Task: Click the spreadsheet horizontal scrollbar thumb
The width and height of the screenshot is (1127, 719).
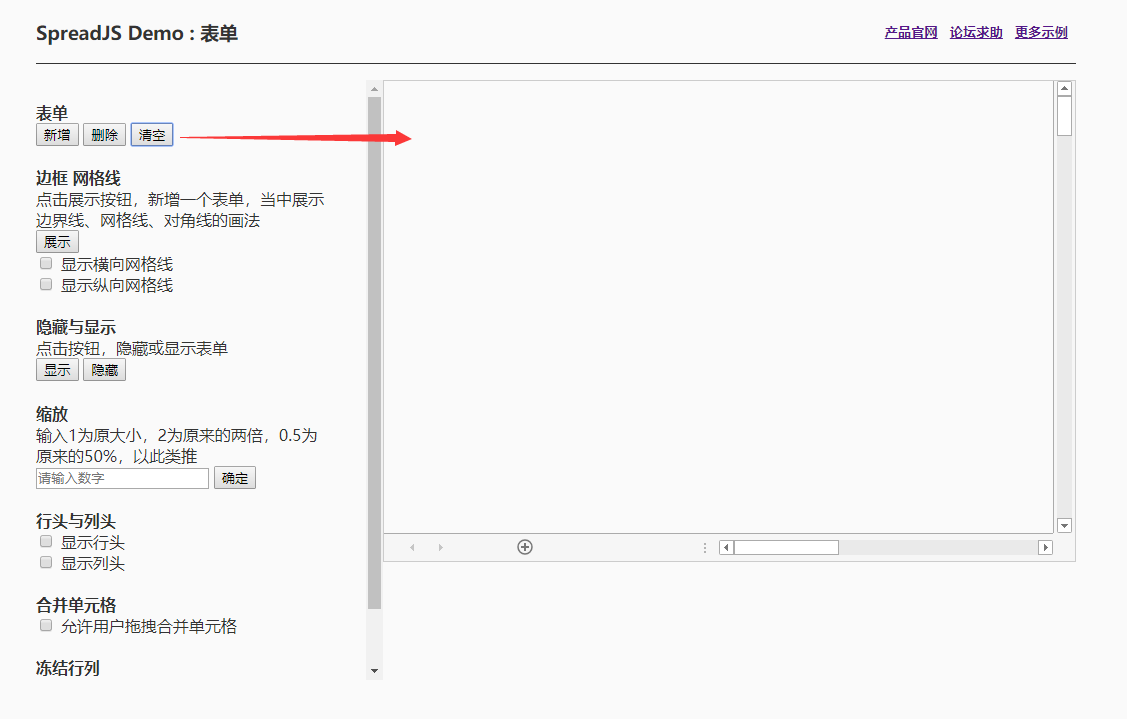Action: click(x=786, y=548)
